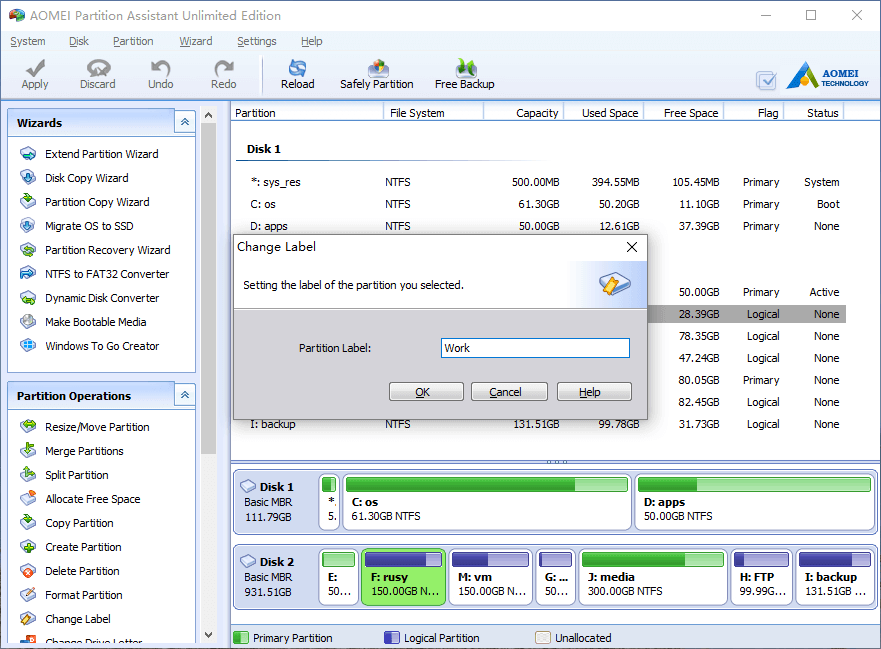The width and height of the screenshot is (881, 649).
Task: Choose the Split Partition operation
Action: pyautogui.click(x=65, y=475)
